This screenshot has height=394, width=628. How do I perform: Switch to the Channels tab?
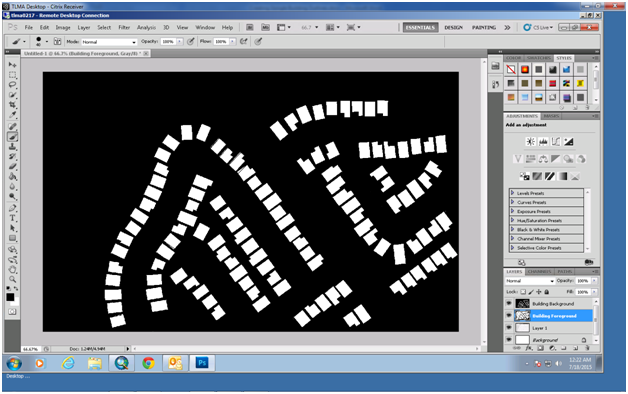click(x=539, y=271)
